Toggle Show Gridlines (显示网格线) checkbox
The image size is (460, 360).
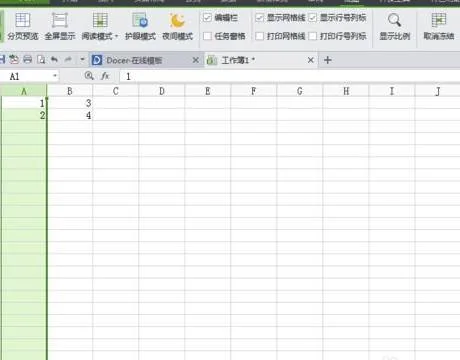pos(259,17)
